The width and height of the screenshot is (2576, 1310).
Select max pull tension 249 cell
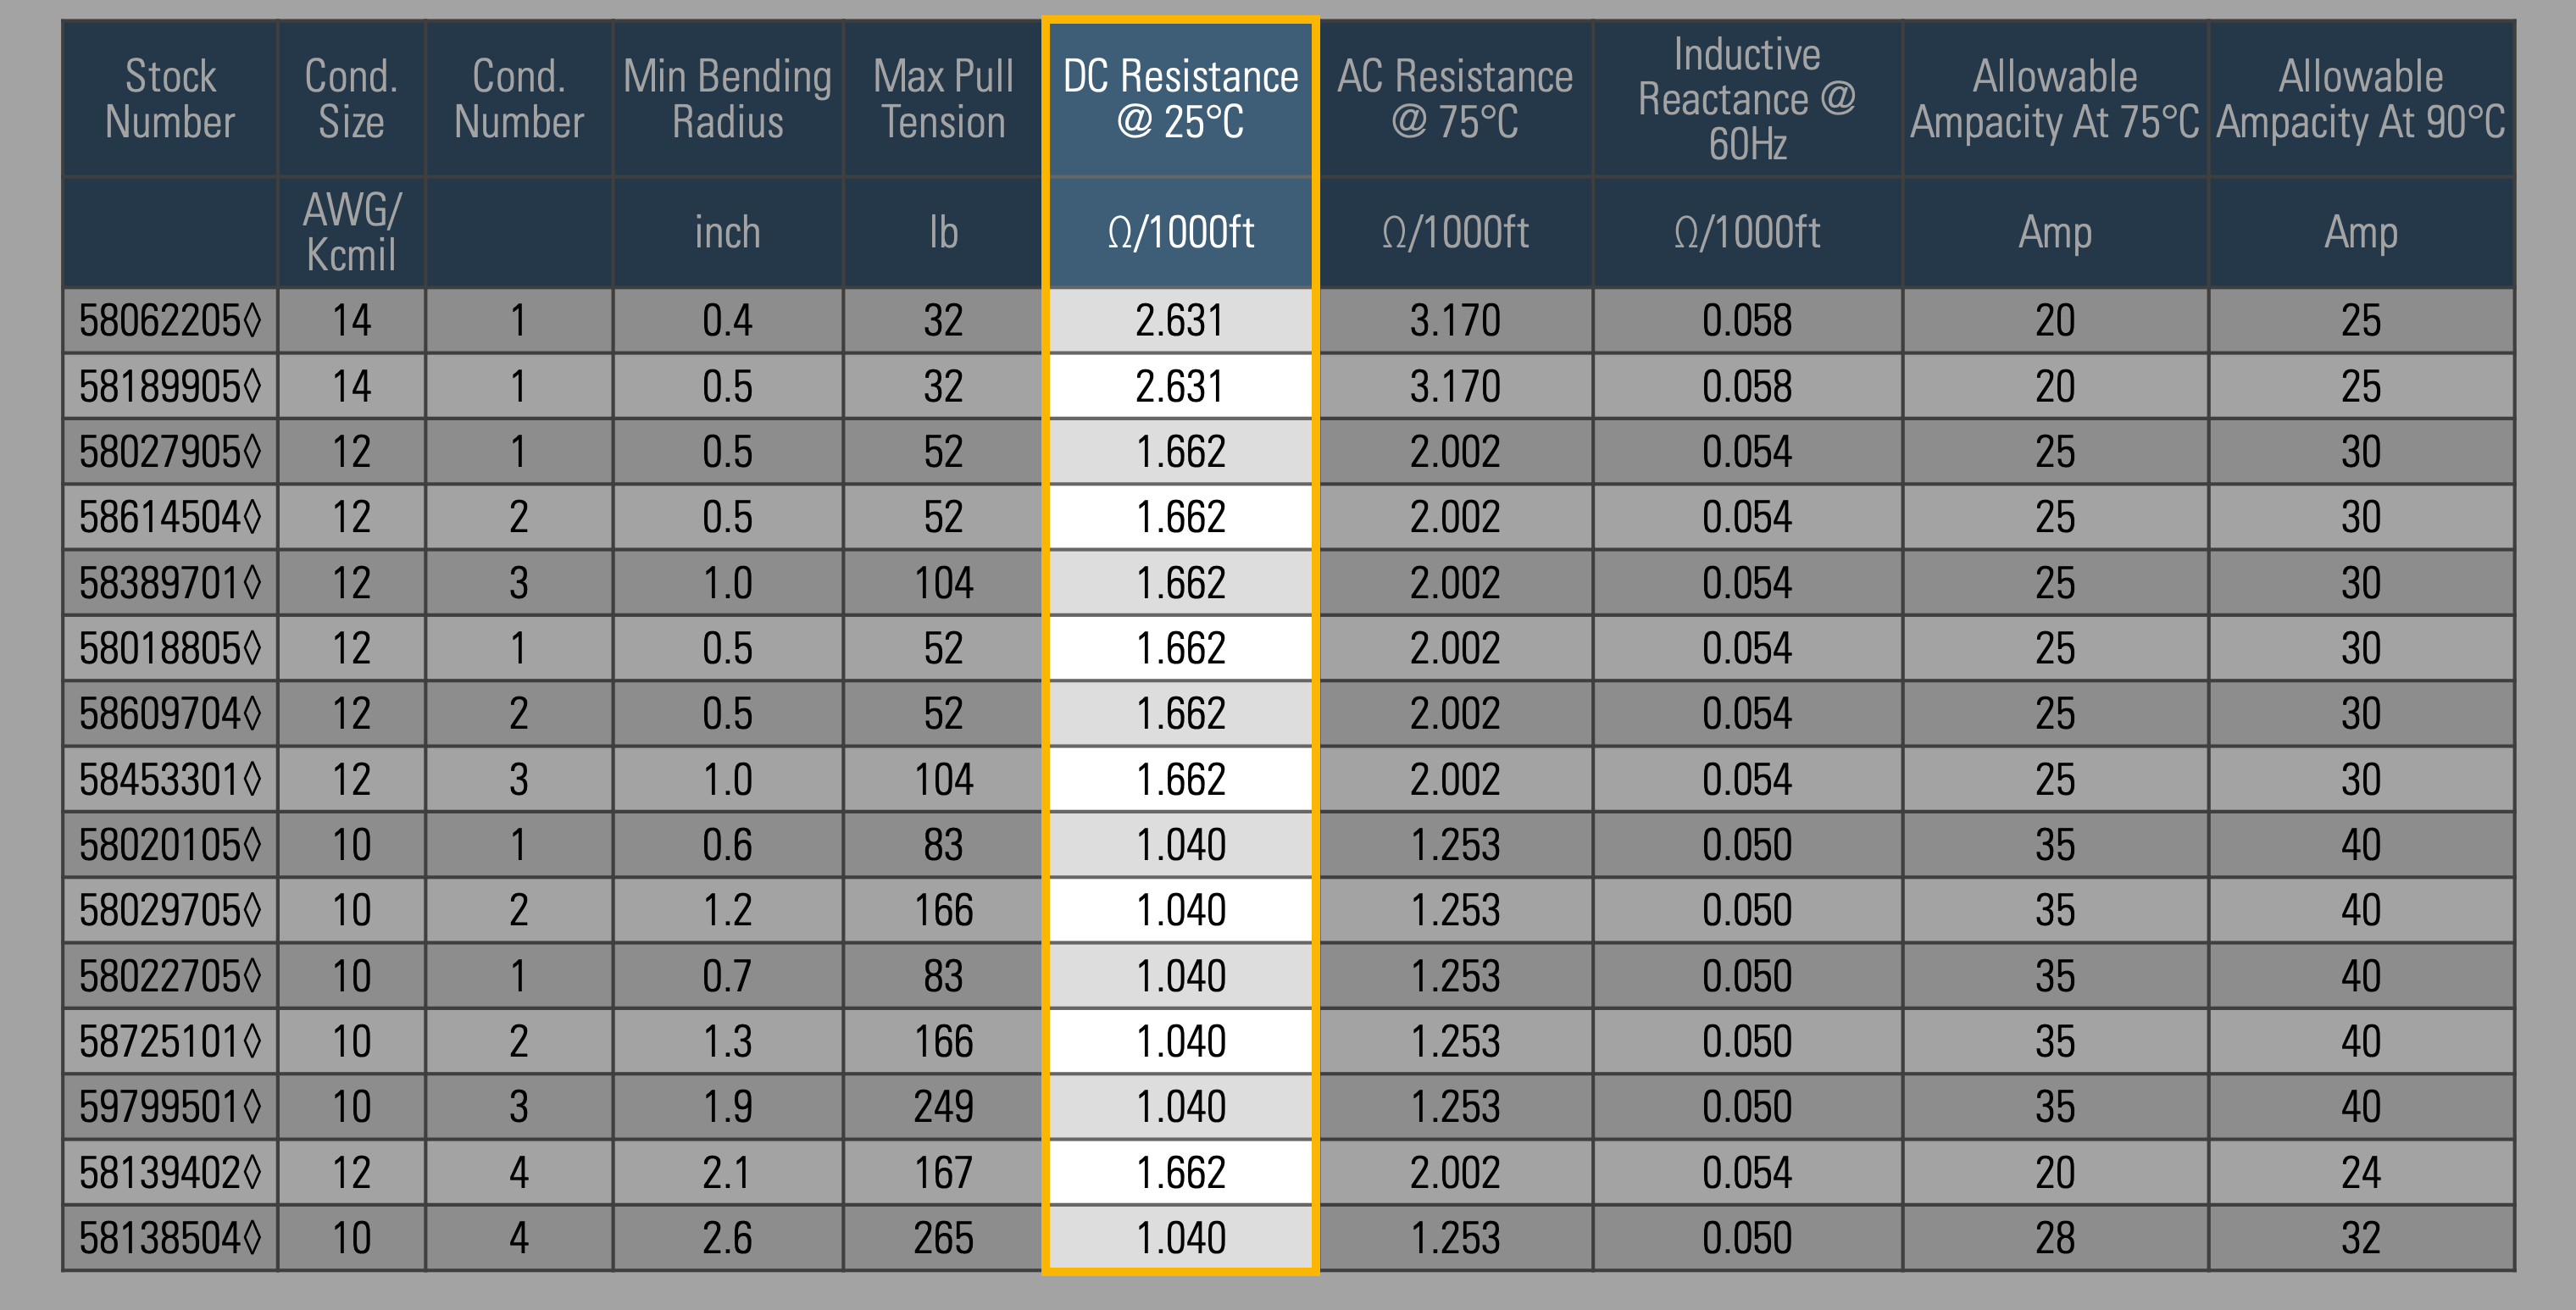[943, 1107]
